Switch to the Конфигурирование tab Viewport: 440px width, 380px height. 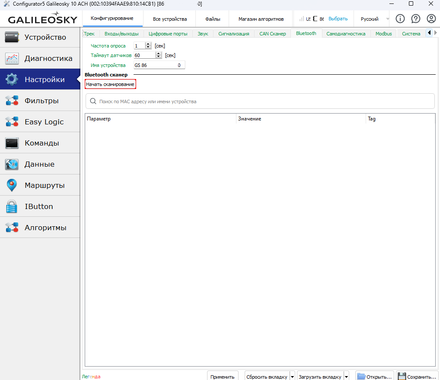[112, 18]
